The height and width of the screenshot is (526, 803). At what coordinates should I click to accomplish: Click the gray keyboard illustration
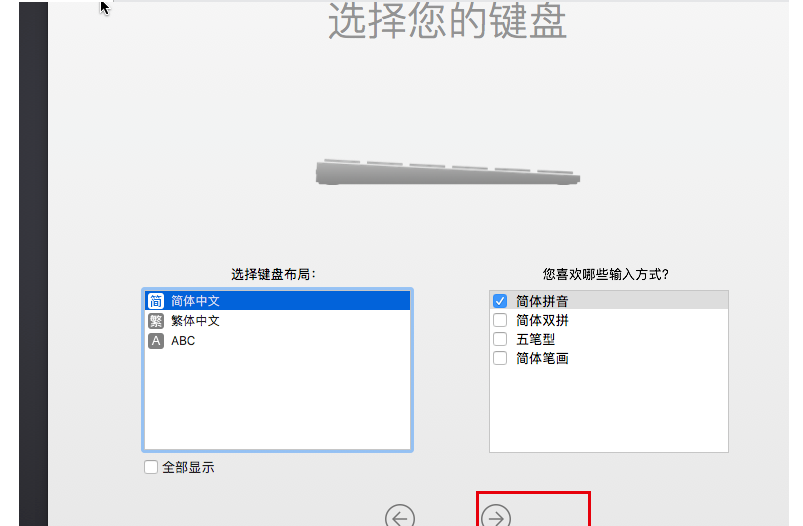(448, 172)
